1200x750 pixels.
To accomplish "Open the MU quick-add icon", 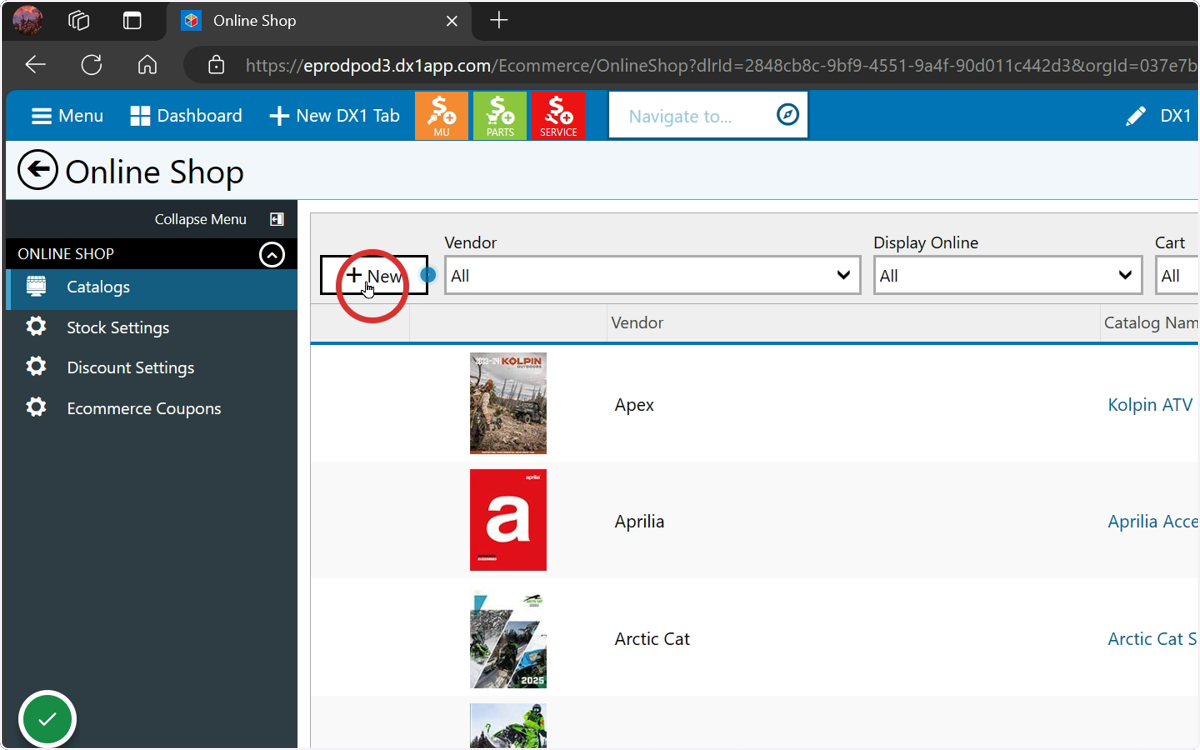I will (441, 116).
